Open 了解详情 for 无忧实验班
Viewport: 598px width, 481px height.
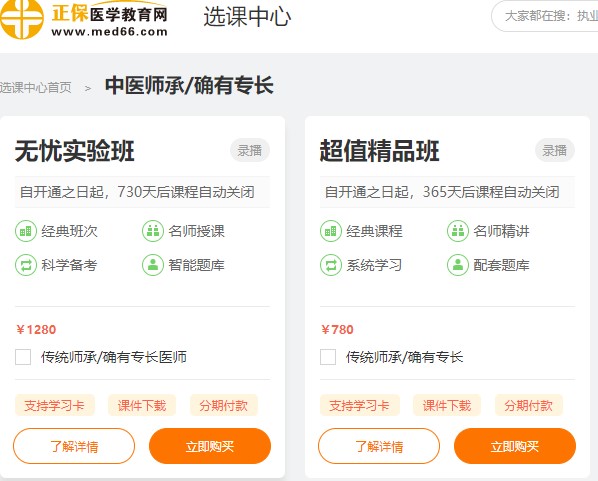point(74,446)
